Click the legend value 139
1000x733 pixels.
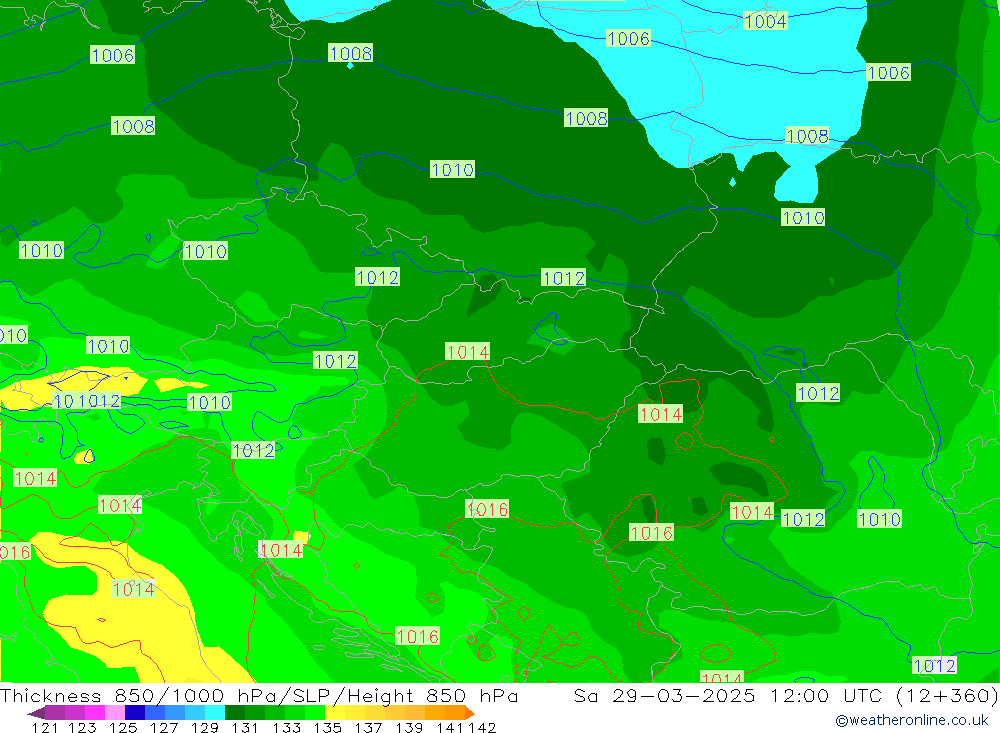409,727
